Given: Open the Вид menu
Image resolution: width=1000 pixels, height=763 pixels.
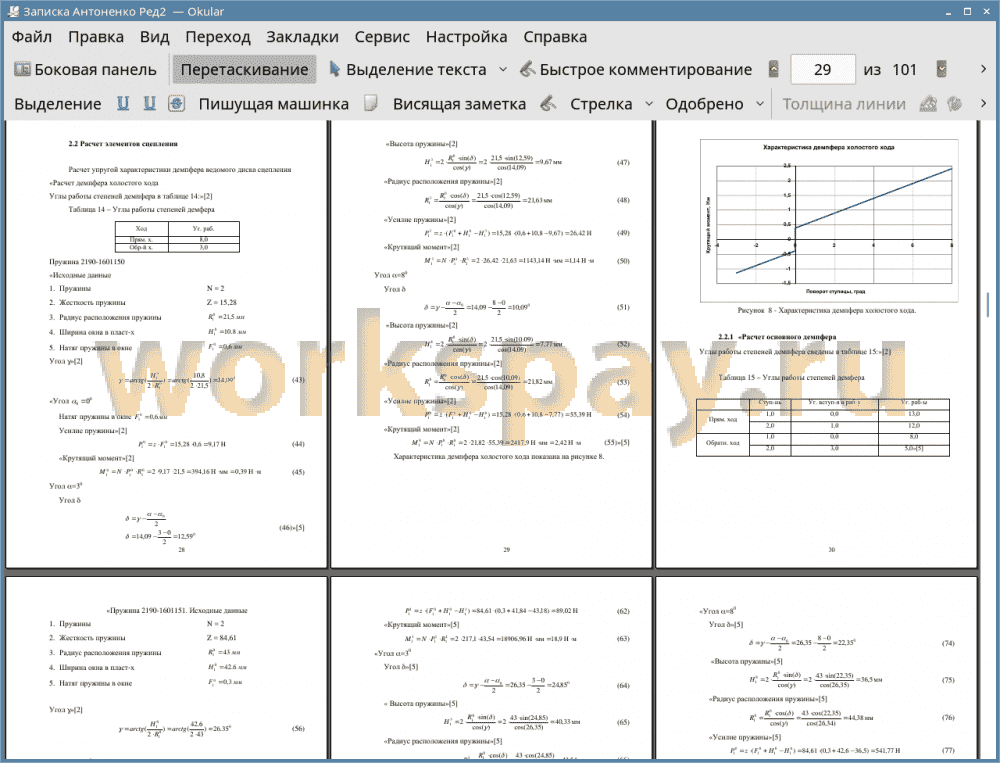Looking at the screenshot, I should pyautogui.click(x=154, y=37).
